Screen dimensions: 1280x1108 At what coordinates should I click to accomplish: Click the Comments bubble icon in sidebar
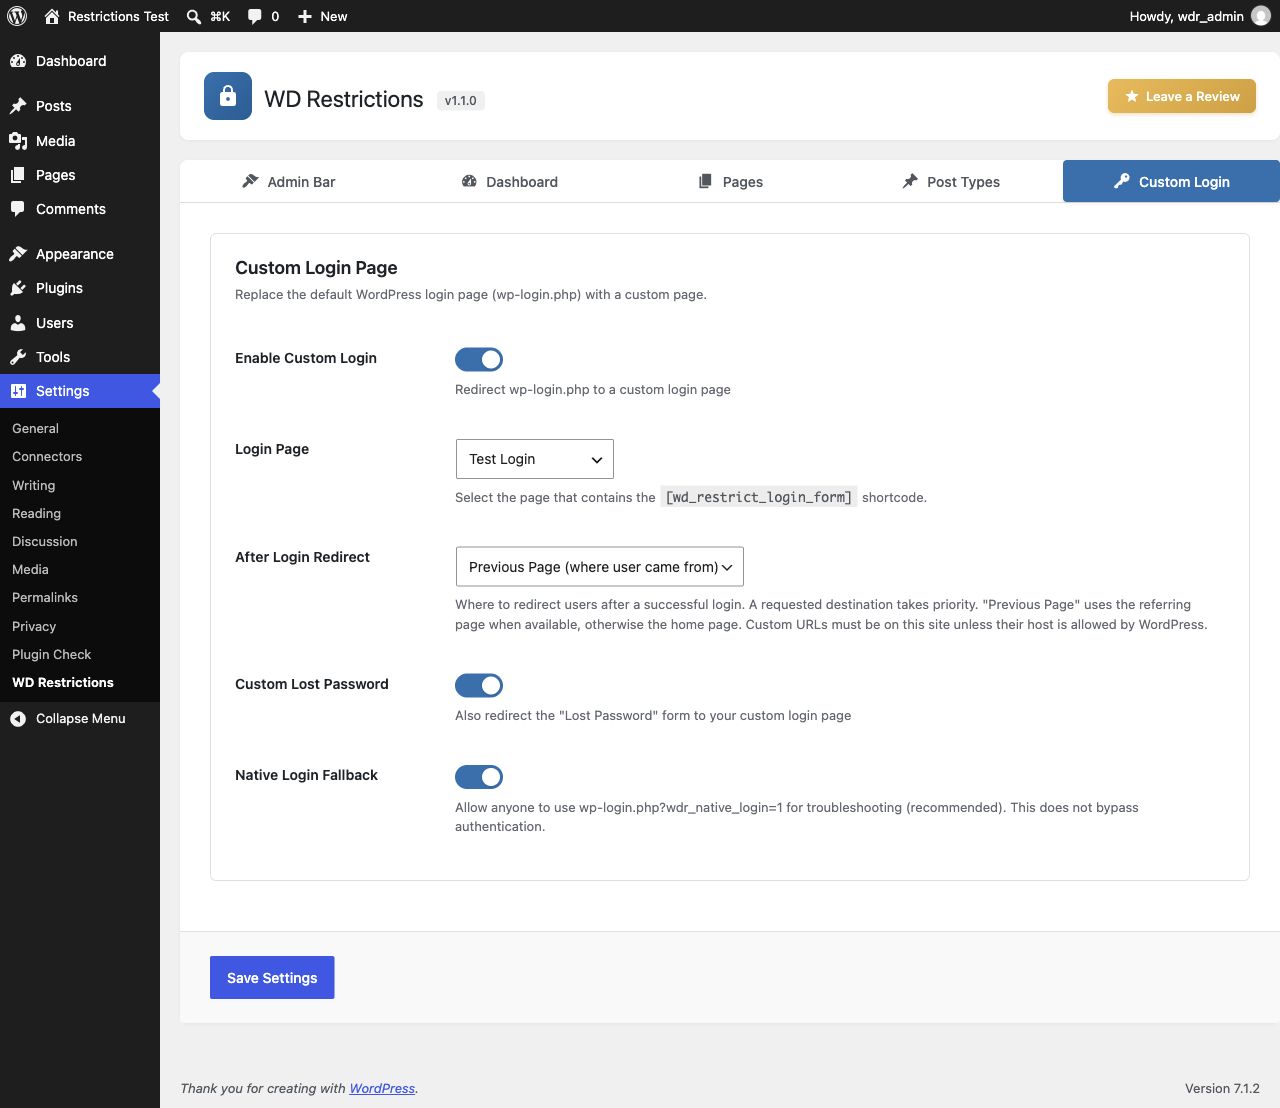(18, 209)
